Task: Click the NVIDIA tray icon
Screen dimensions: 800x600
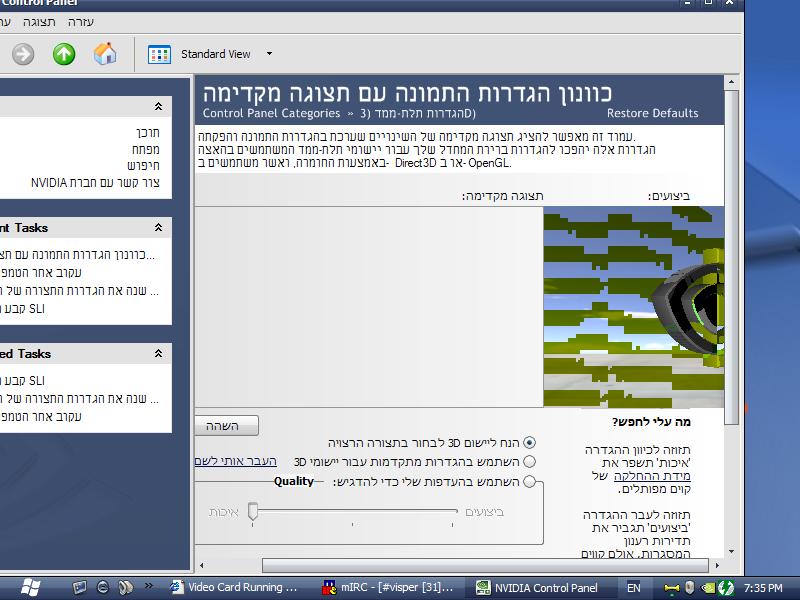Action: tap(708, 588)
